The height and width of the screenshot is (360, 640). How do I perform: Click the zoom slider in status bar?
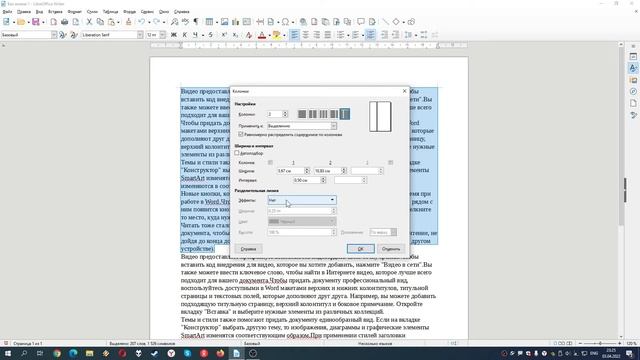tap(600, 344)
